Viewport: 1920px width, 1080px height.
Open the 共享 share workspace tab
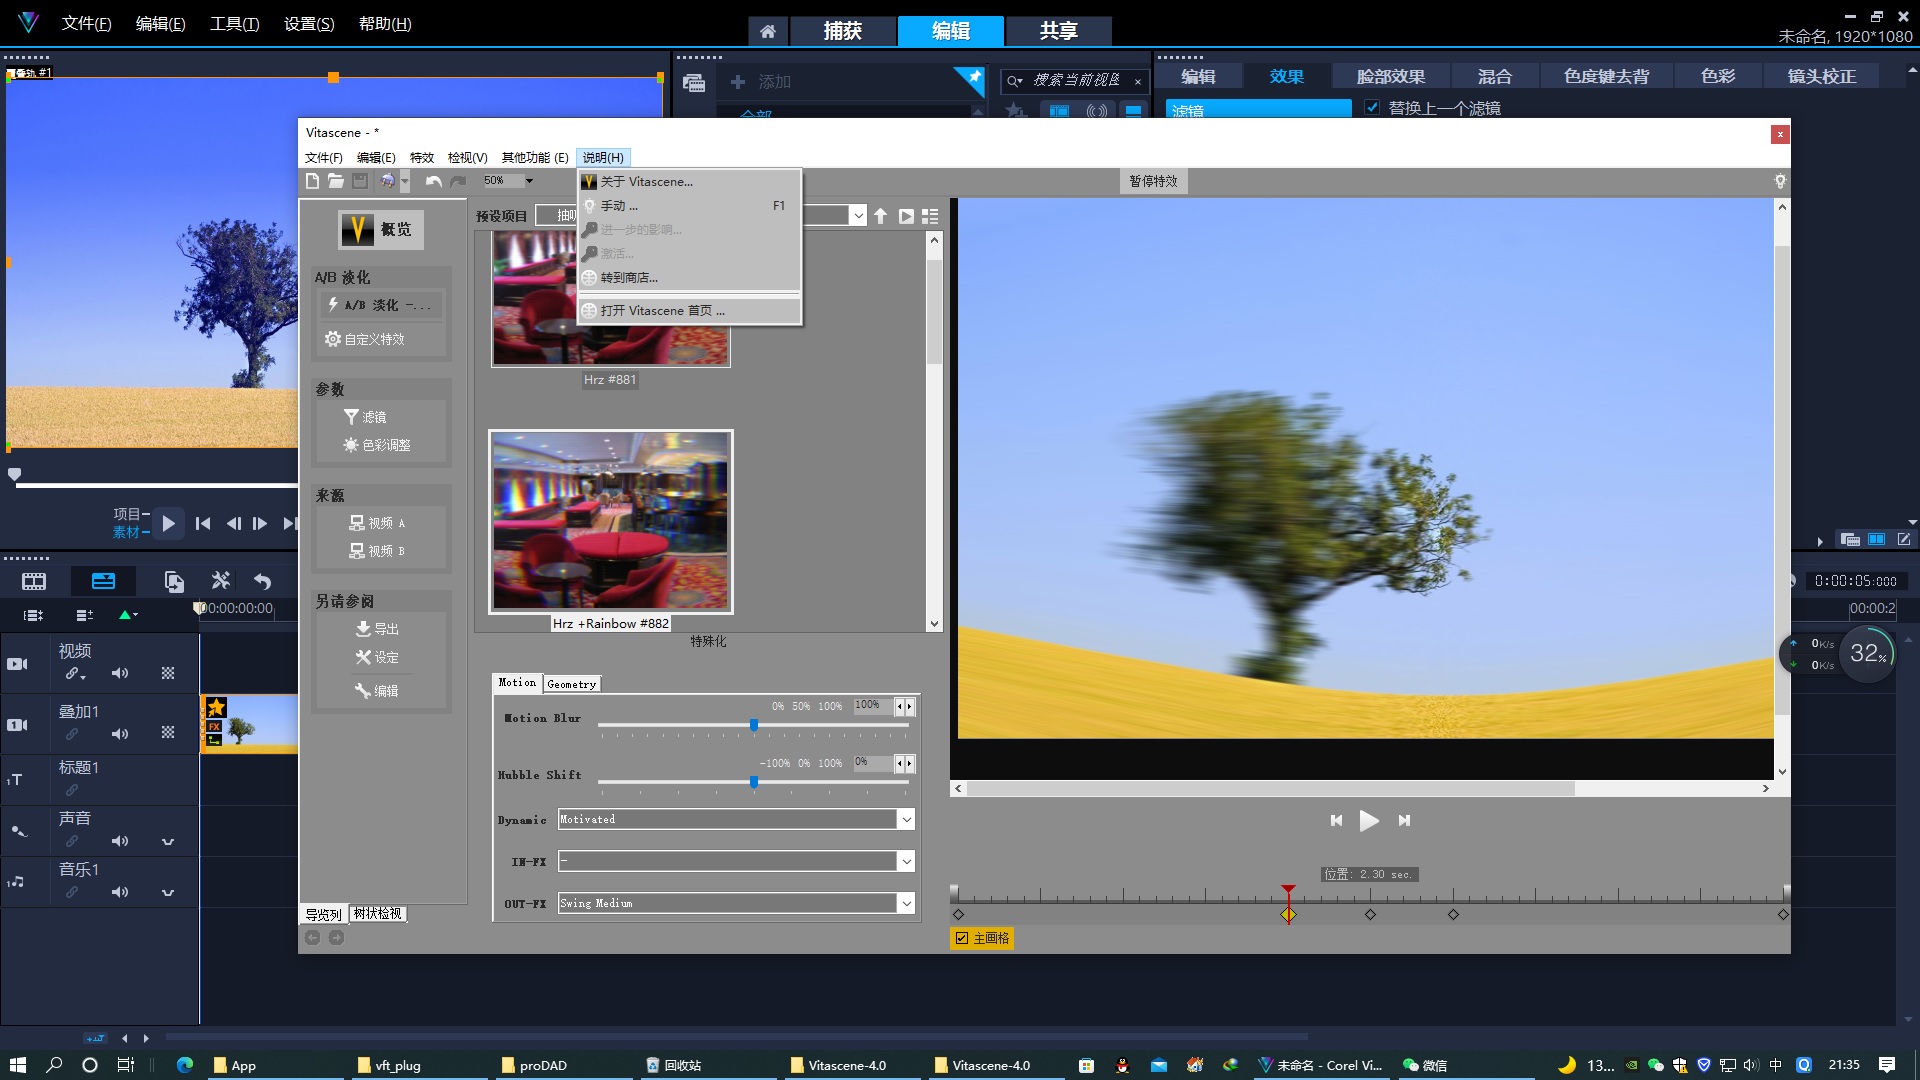(x=1058, y=31)
